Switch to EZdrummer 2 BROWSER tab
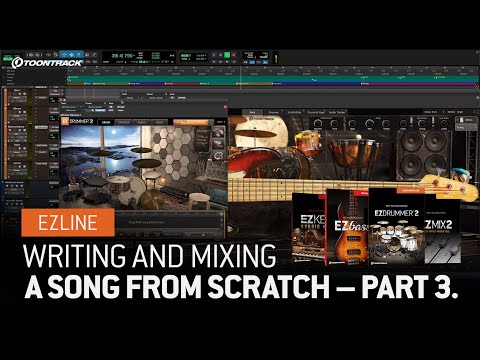This screenshot has width=480, height=360. click(x=124, y=122)
